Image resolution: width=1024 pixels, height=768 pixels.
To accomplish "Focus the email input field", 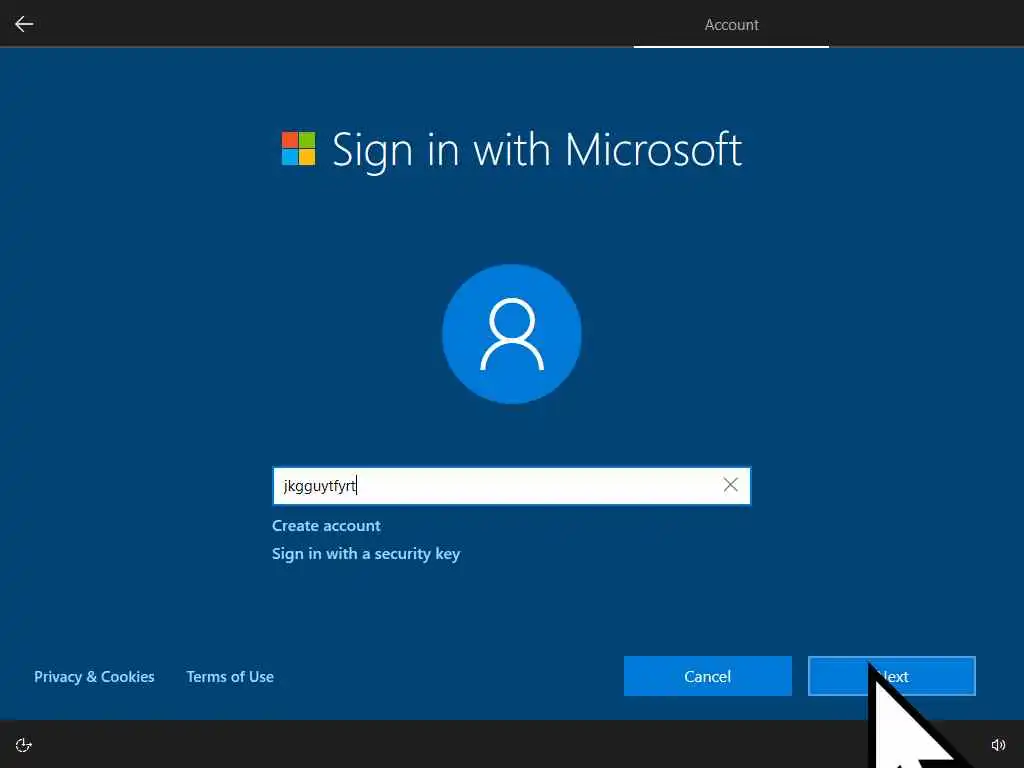I will click(x=511, y=486).
